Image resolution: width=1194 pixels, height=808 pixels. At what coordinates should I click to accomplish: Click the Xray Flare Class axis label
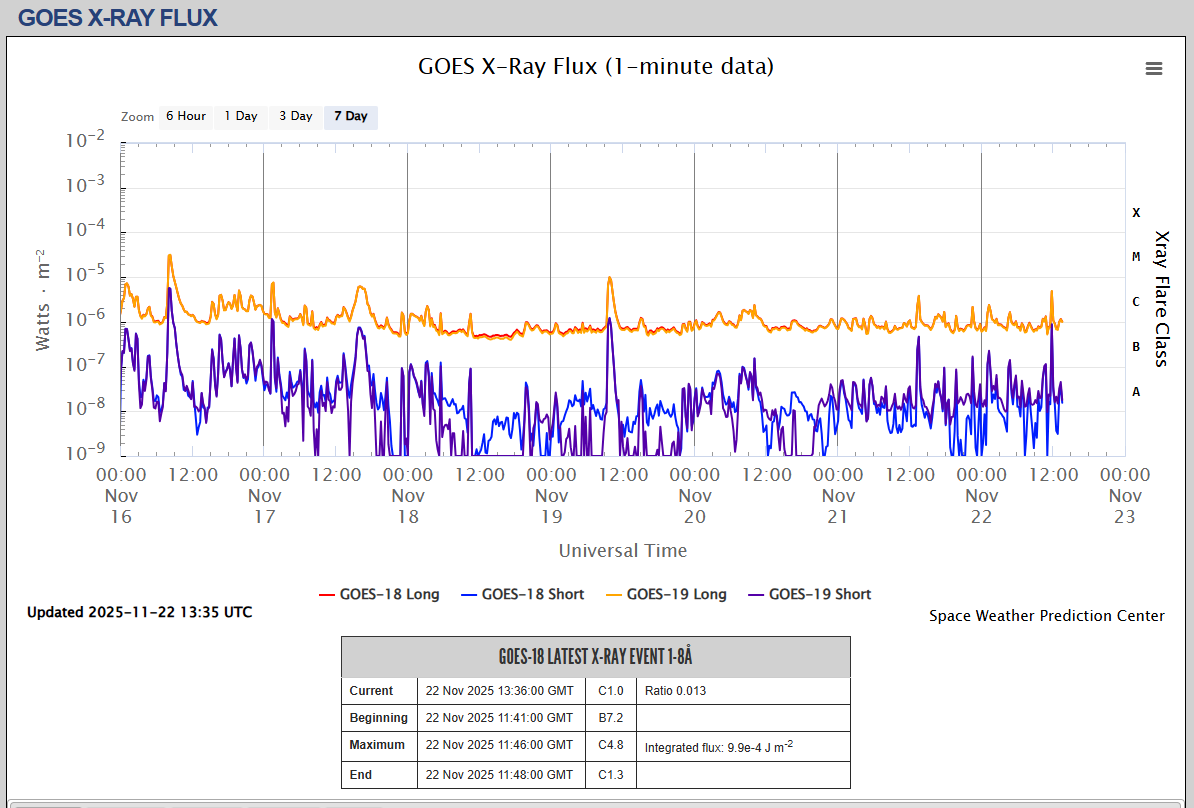[x=1161, y=299]
